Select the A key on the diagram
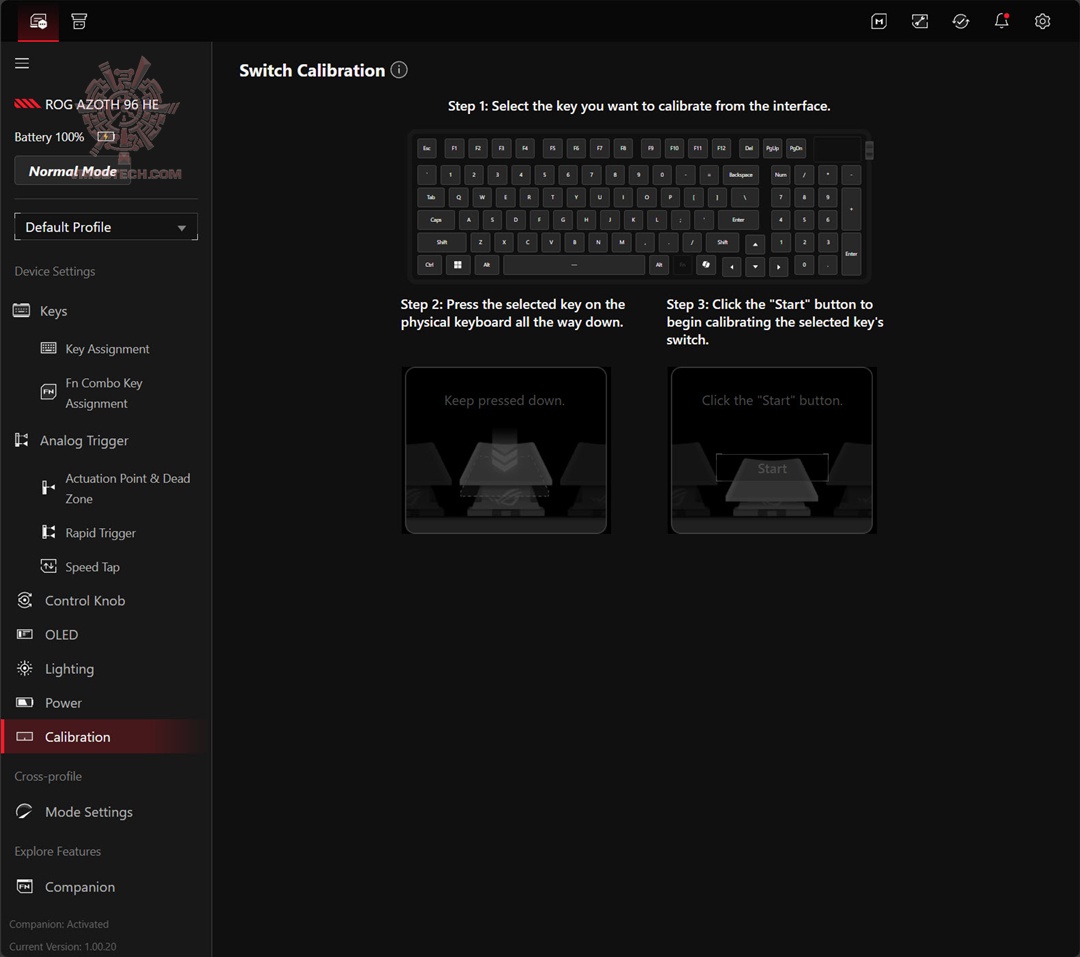The width and height of the screenshot is (1080, 957). tap(468, 220)
